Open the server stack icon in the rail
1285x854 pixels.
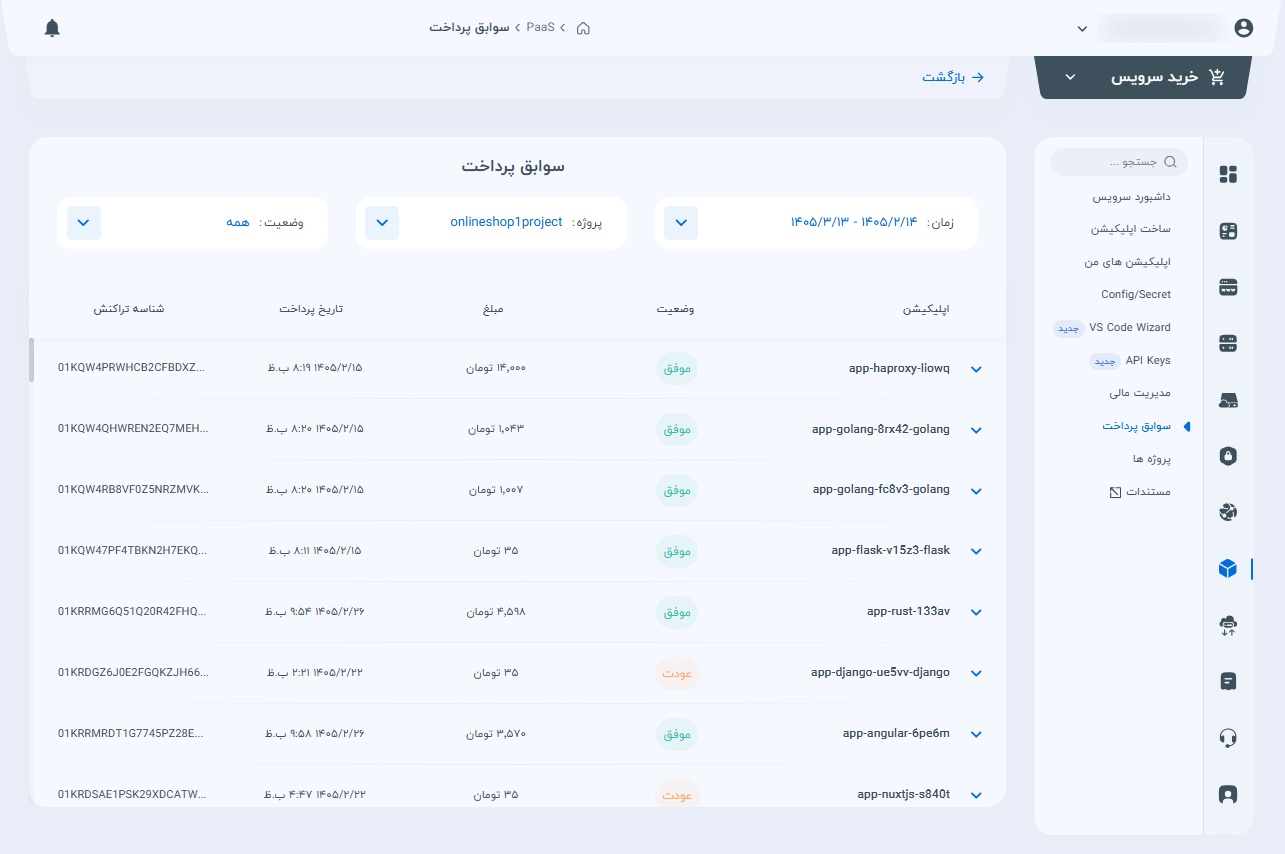[1229, 344]
